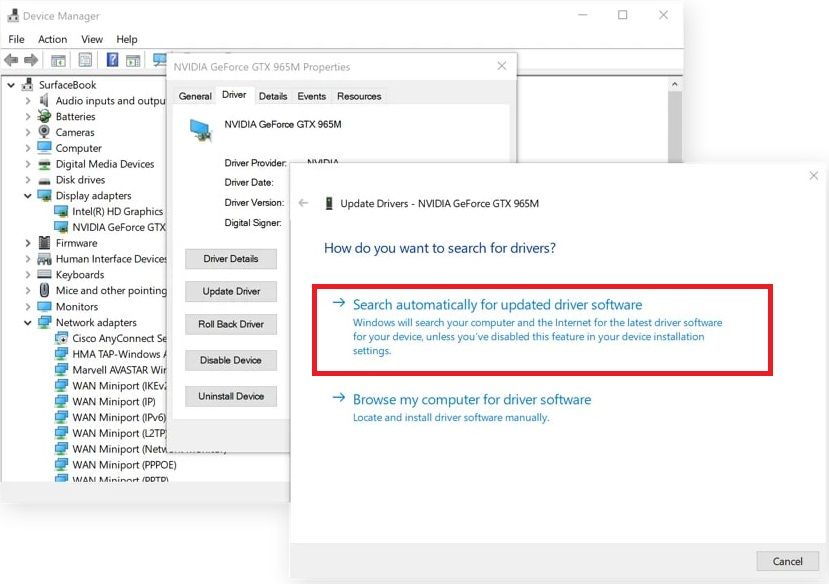The height and width of the screenshot is (584, 829).
Task: Close the Update Drivers wizard window
Action: pyautogui.click(x=814, y=175)
